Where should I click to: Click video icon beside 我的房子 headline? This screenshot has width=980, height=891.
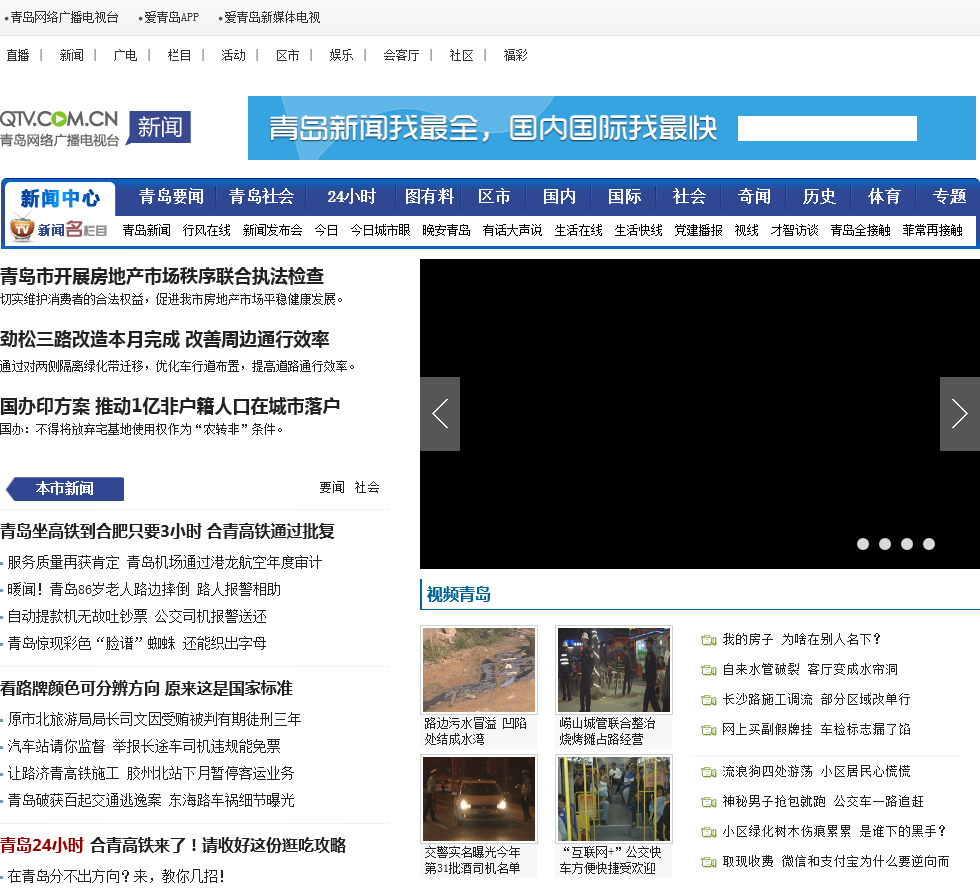pyautogui.click(x=709, y=640)
